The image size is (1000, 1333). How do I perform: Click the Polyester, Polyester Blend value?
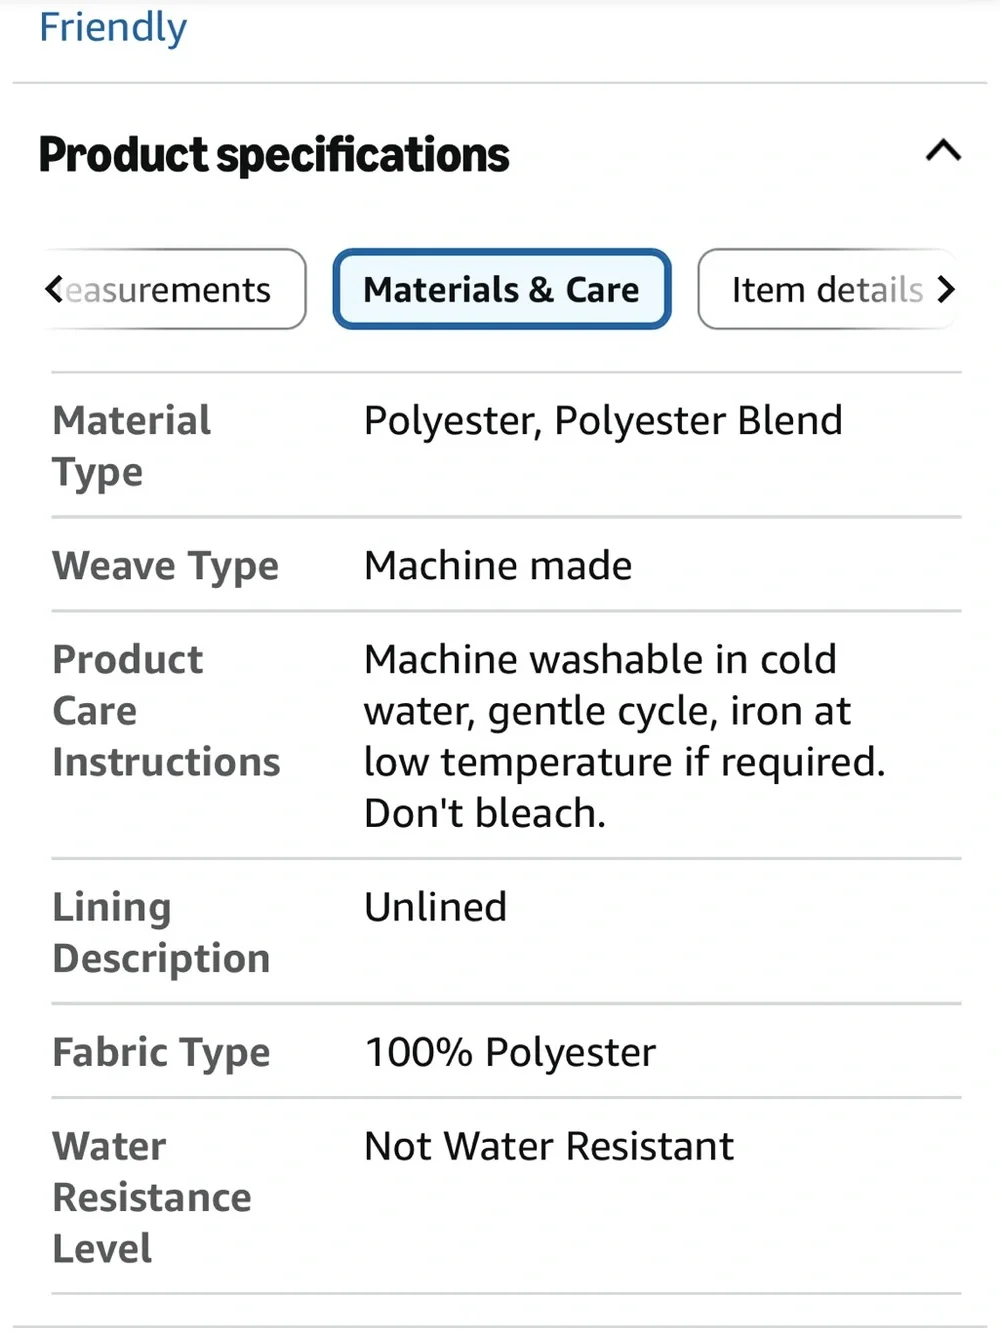[603, 420]
